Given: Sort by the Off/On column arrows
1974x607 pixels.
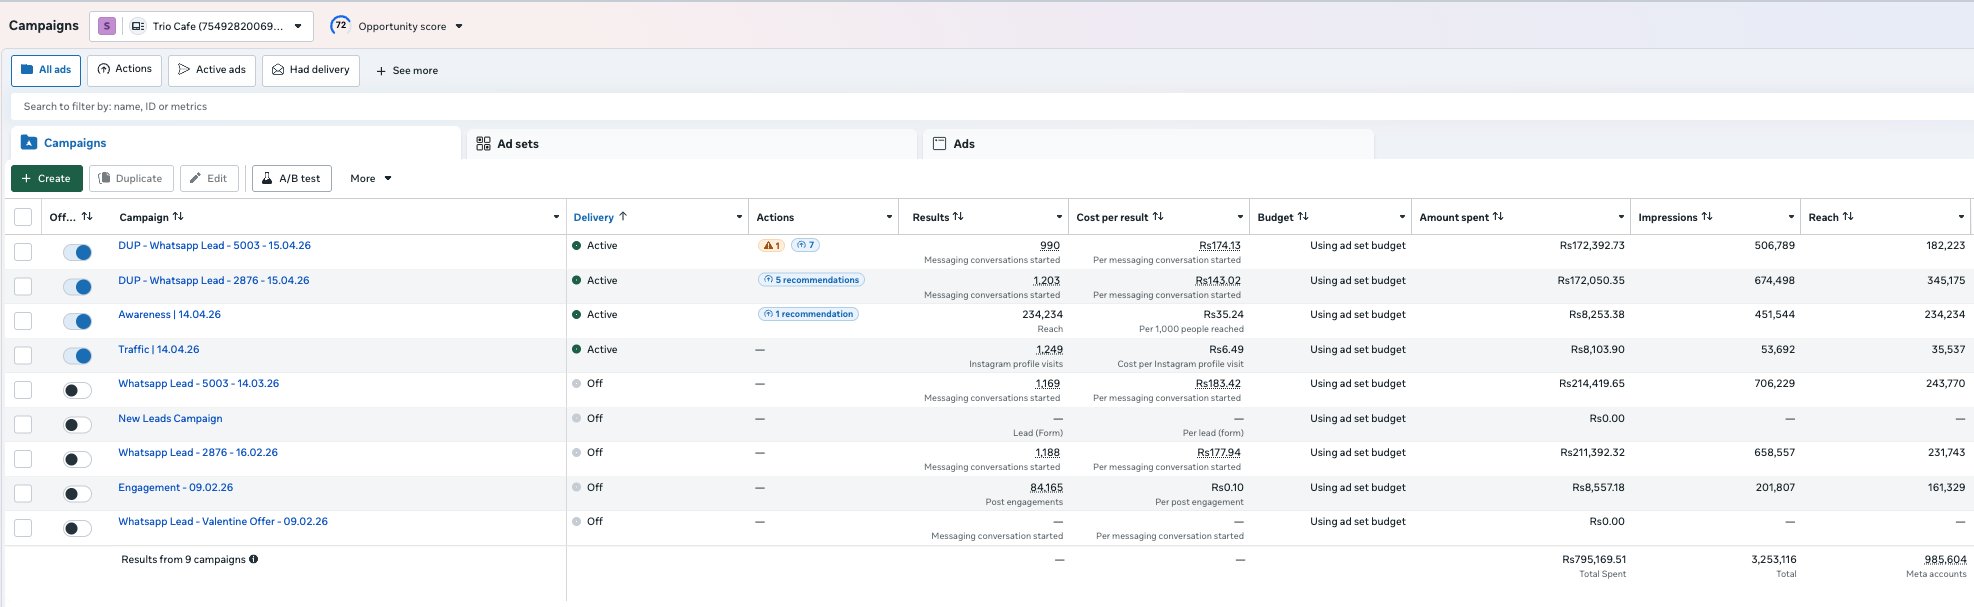Looking at the screenshot, I should pos(87,216).
